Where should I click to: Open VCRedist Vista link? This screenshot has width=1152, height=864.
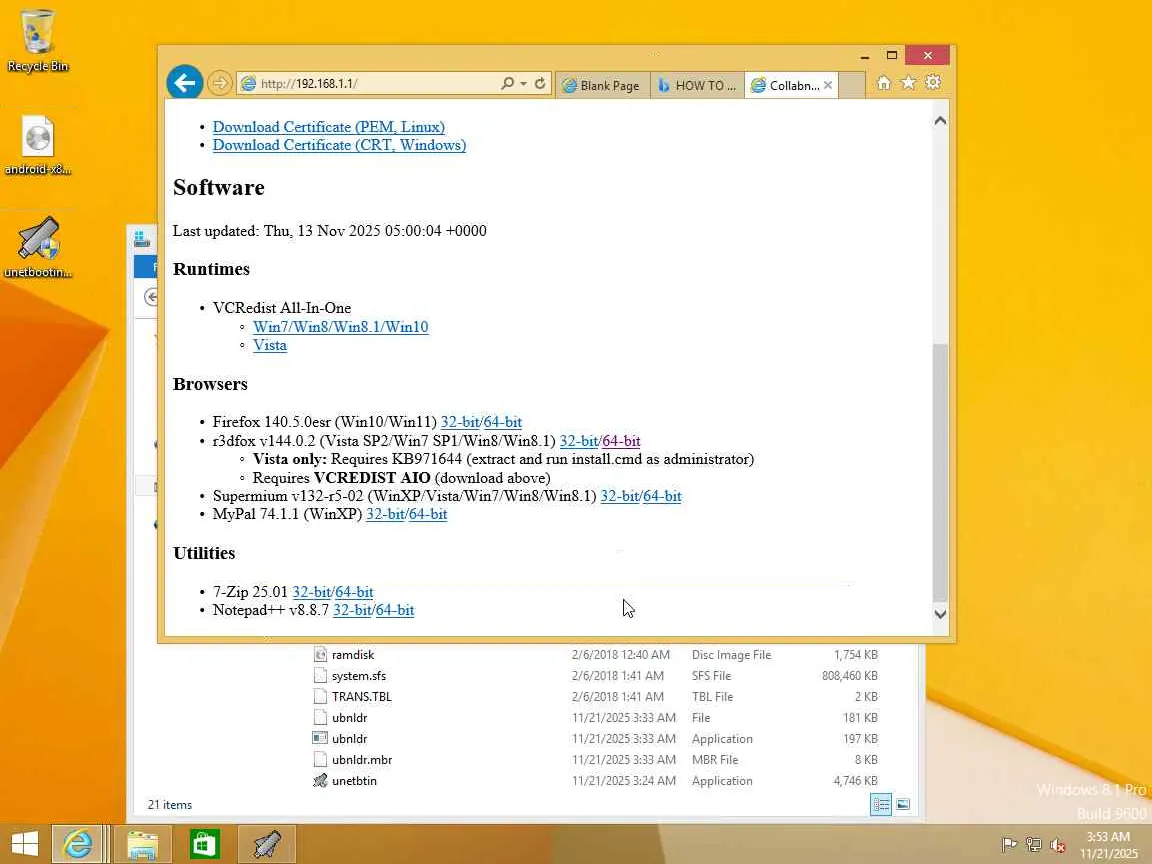click(x=270, y=345)
